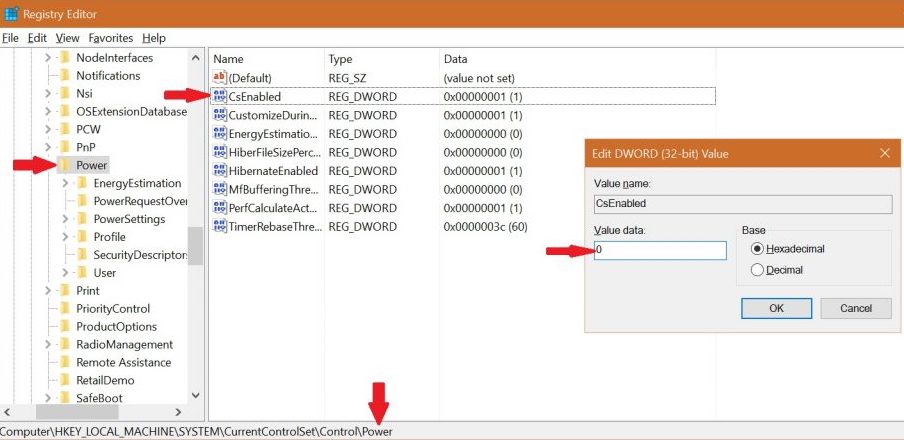Click the PowerSettings folder icon

point(82,219)
